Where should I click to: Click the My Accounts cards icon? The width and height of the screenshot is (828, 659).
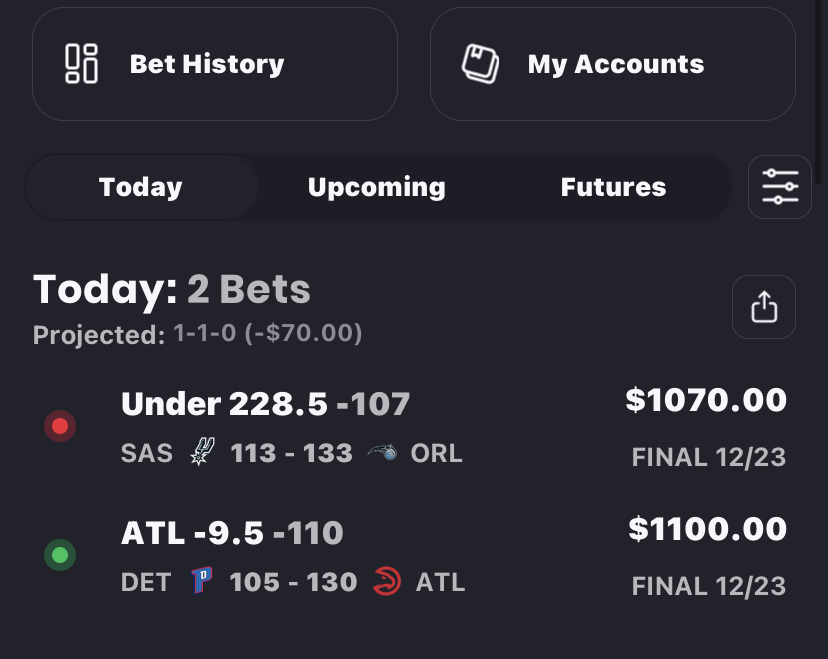point(480,64)
